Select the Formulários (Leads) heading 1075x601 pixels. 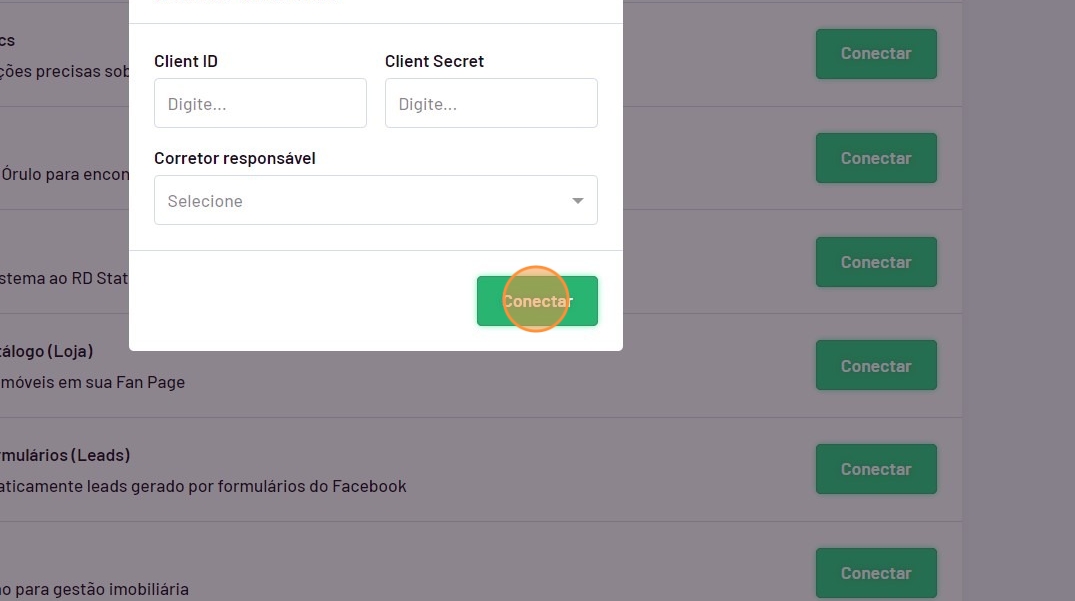point(66,455)
